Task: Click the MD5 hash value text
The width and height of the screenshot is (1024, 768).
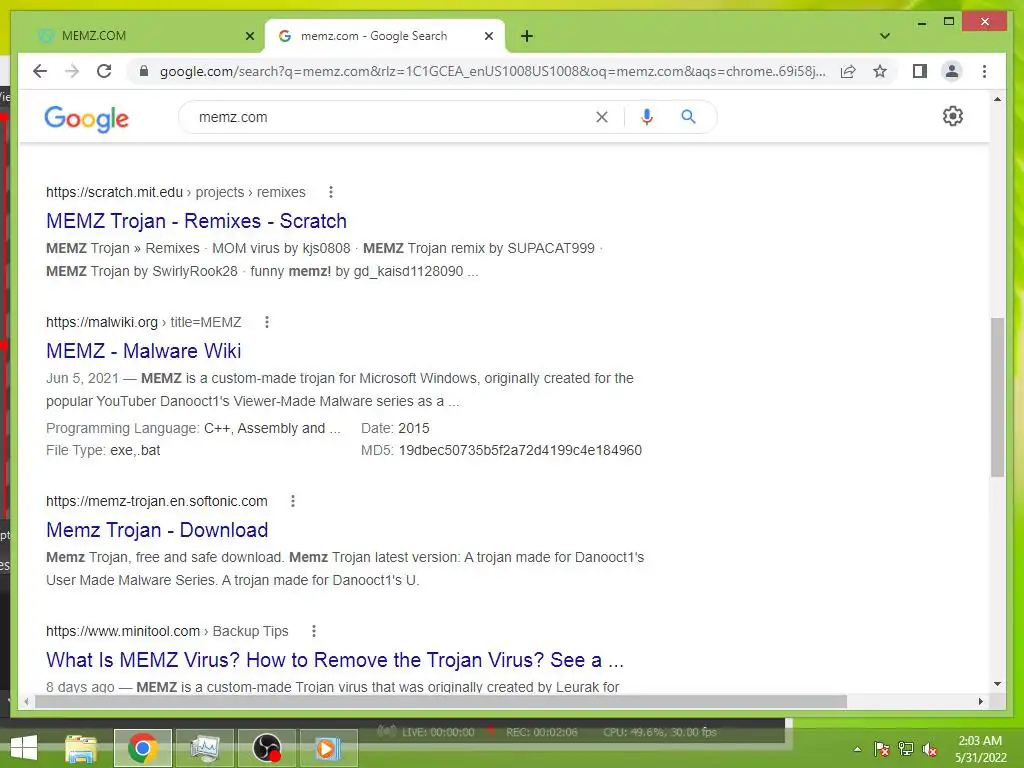Action: coord(520,450)
